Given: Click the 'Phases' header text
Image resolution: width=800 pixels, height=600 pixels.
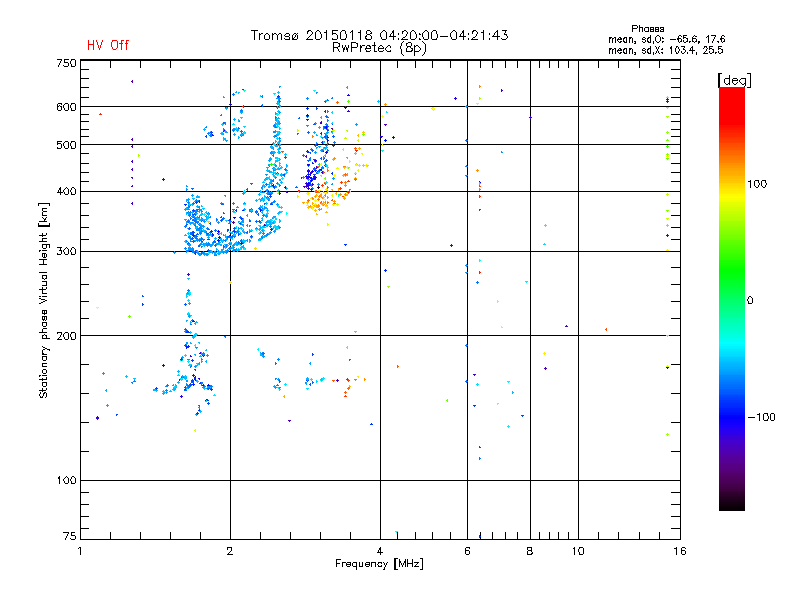Looking at the screenshot, I should click(x=647, y=29).
